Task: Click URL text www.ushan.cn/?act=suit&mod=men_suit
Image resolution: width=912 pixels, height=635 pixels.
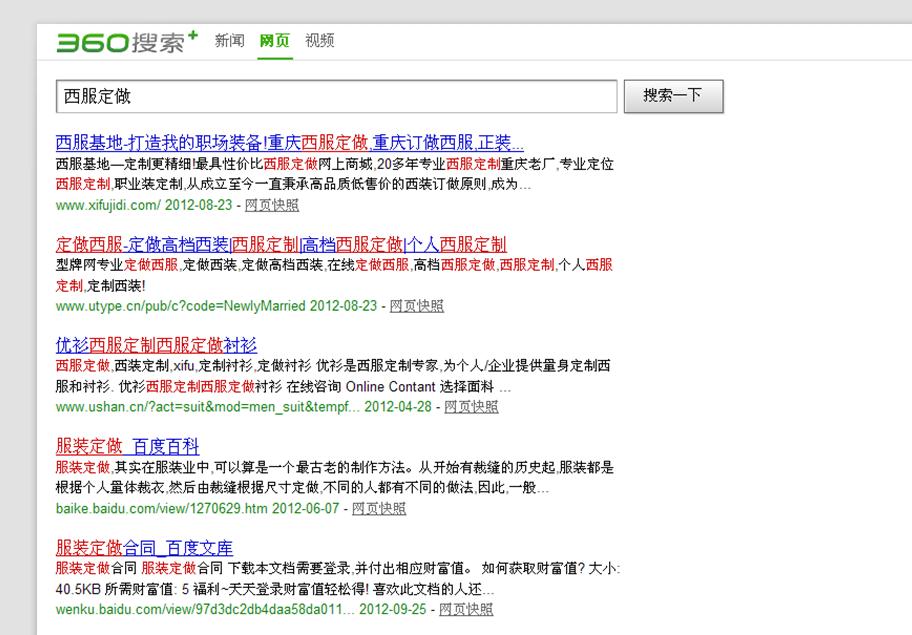Action: (x=208, y=407)
